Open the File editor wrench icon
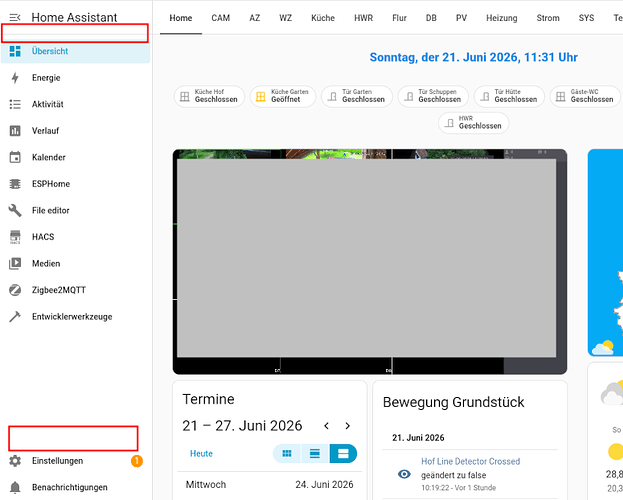This screenshot has height=500, width=623. pyautogui.click(x=15, y=210)
